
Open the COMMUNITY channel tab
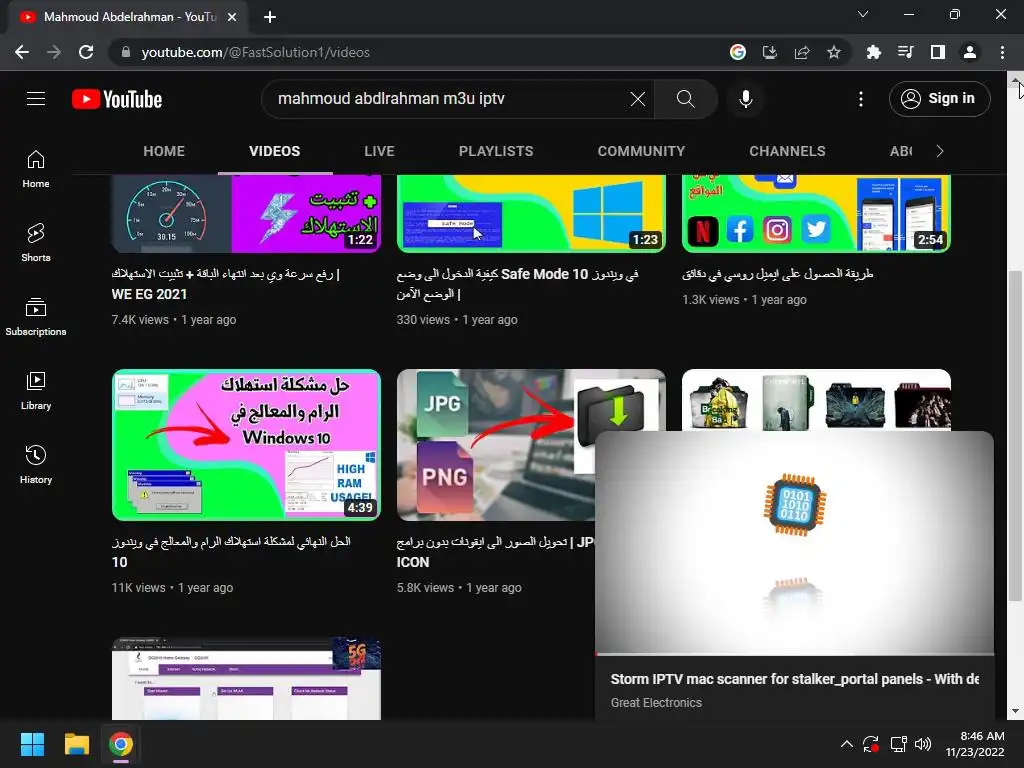click(641, 151)
